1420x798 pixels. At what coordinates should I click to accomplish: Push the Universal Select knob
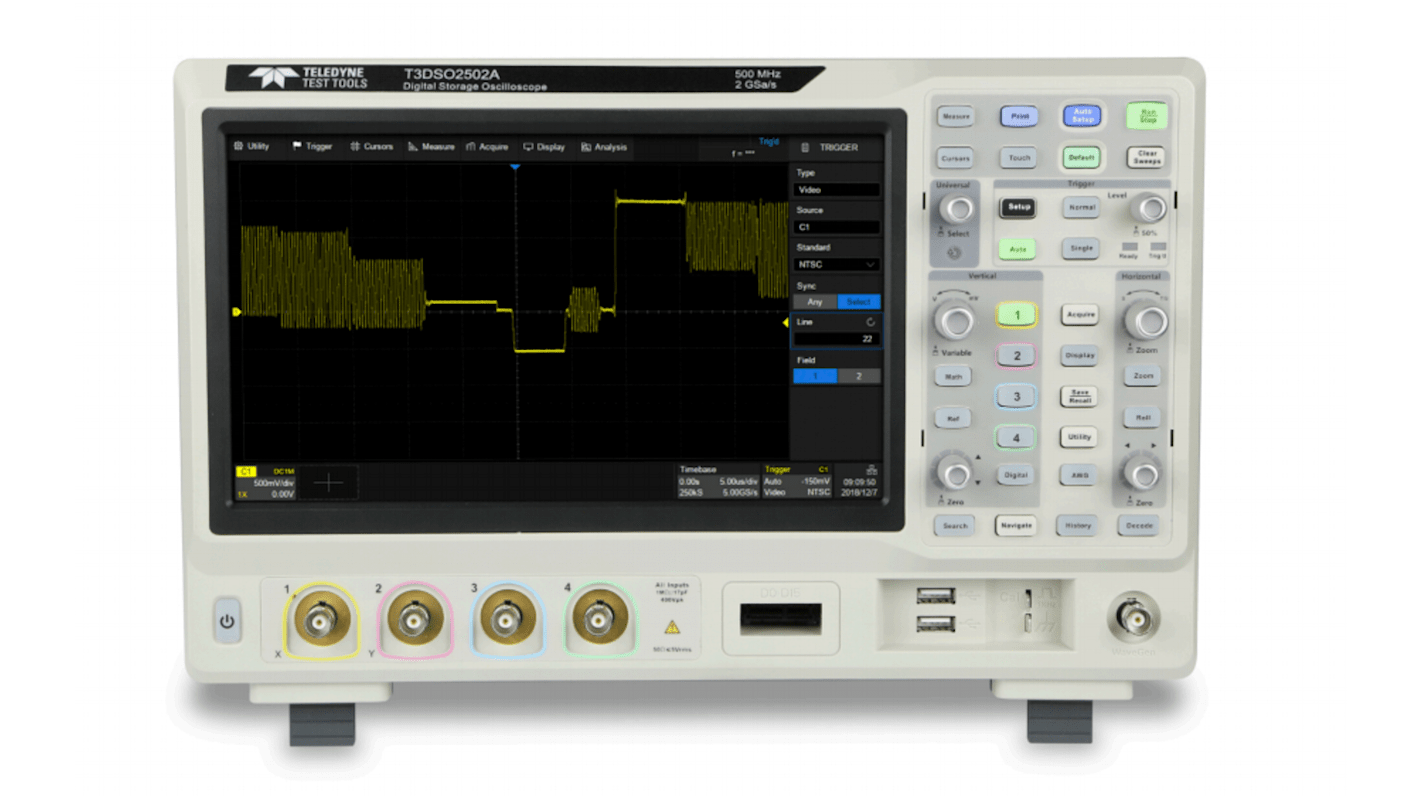(958, 209)
